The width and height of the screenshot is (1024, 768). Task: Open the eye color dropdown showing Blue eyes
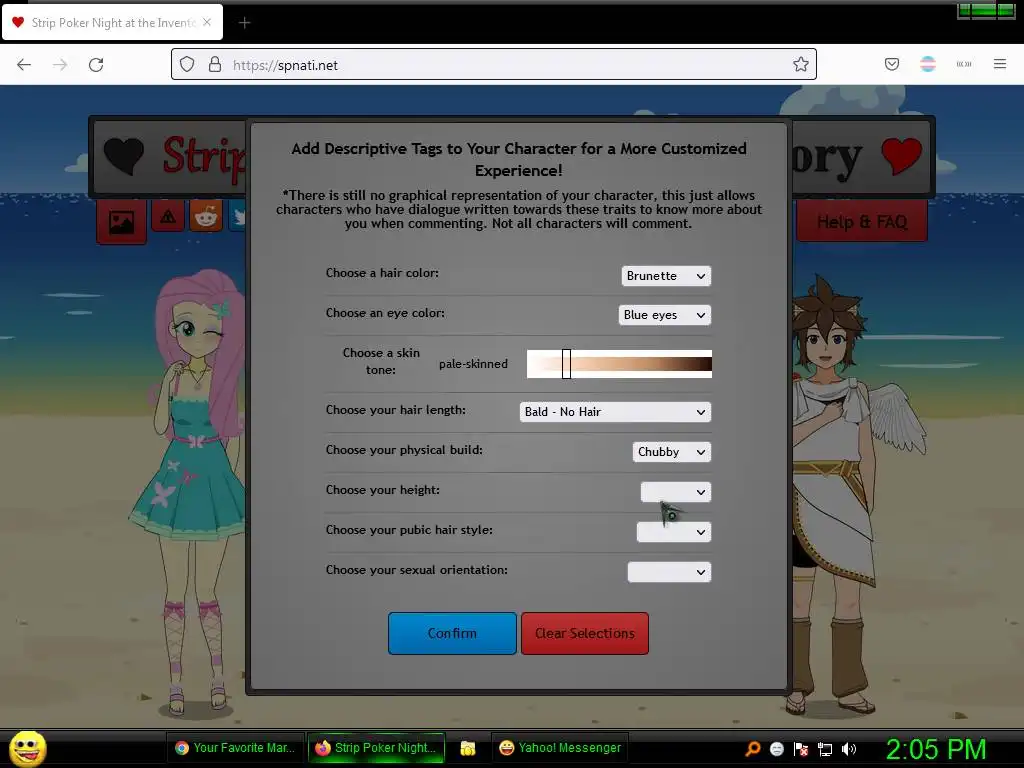pos(664,315)
